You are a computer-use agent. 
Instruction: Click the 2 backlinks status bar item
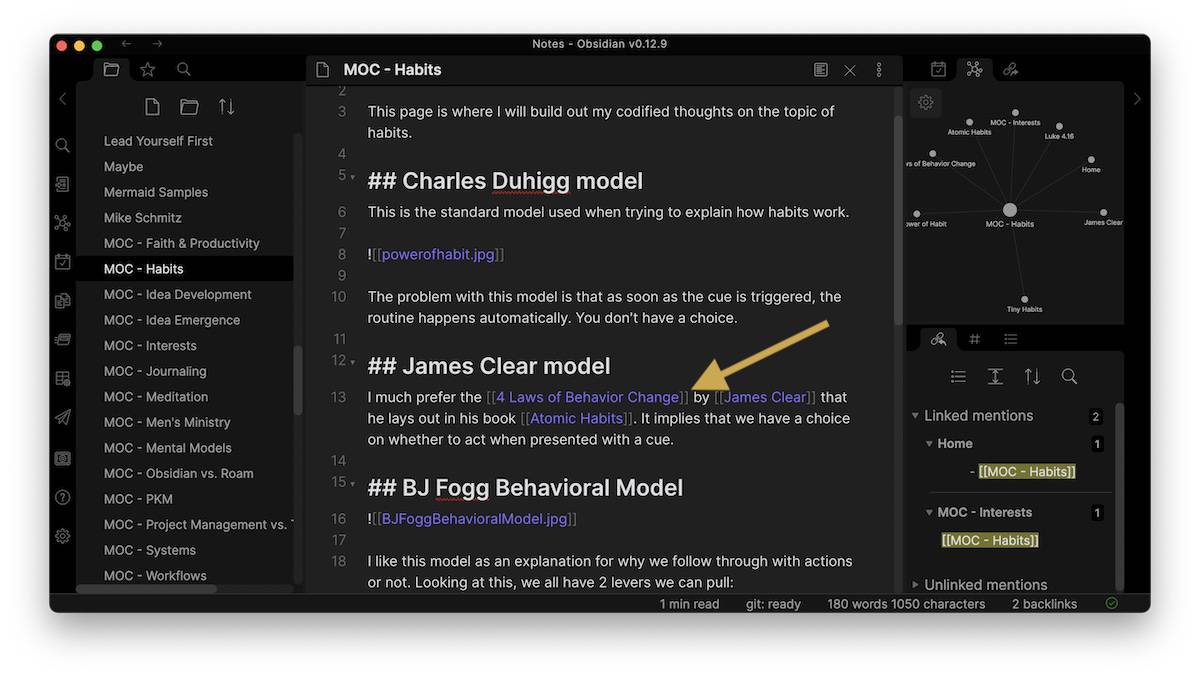pyautogui.click(x=1044, y=604)
